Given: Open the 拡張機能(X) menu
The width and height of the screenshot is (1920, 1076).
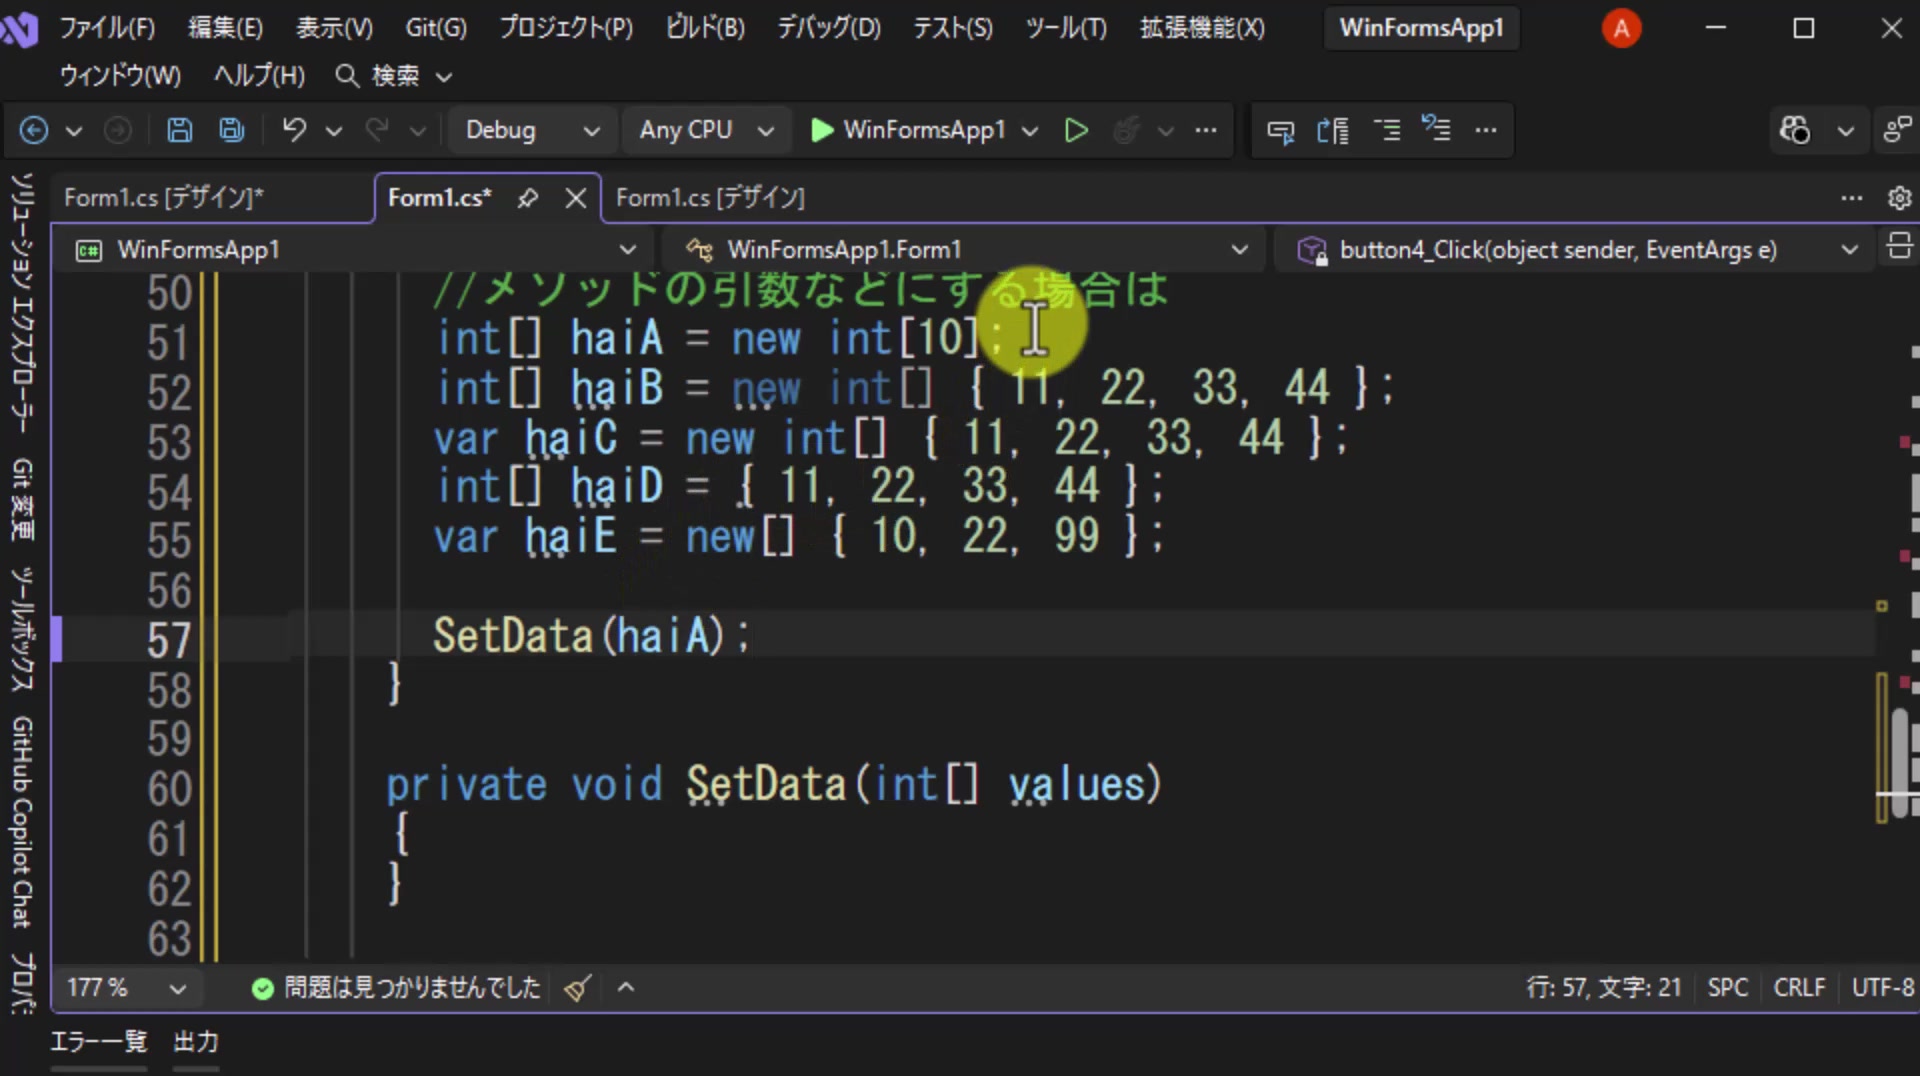Looking at the screenshot, I should click(x=1202, y=28).
